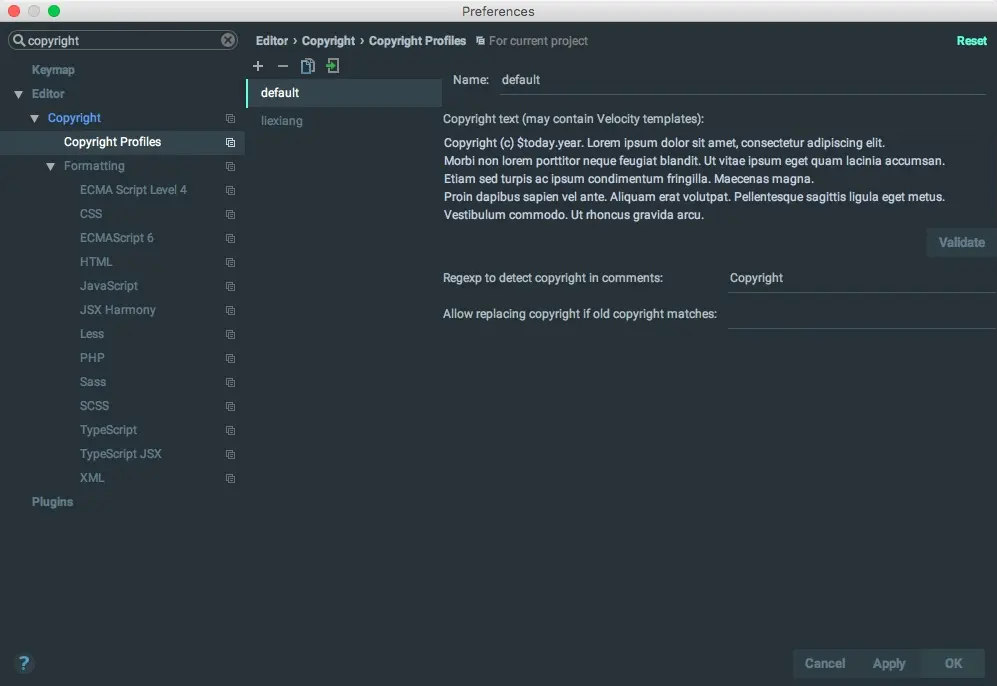Add a new copyright profile
This screenshot has height=686, width=997.
[258, 66]
